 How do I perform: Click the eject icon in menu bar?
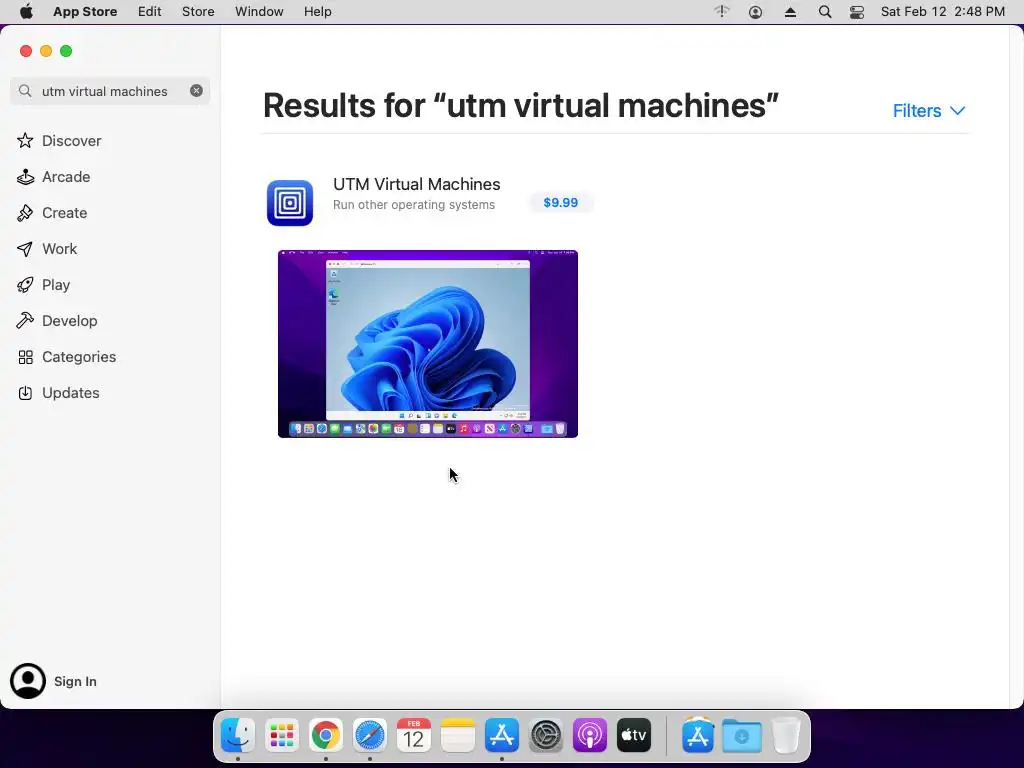pyautogui.click(x=790, y=12)
